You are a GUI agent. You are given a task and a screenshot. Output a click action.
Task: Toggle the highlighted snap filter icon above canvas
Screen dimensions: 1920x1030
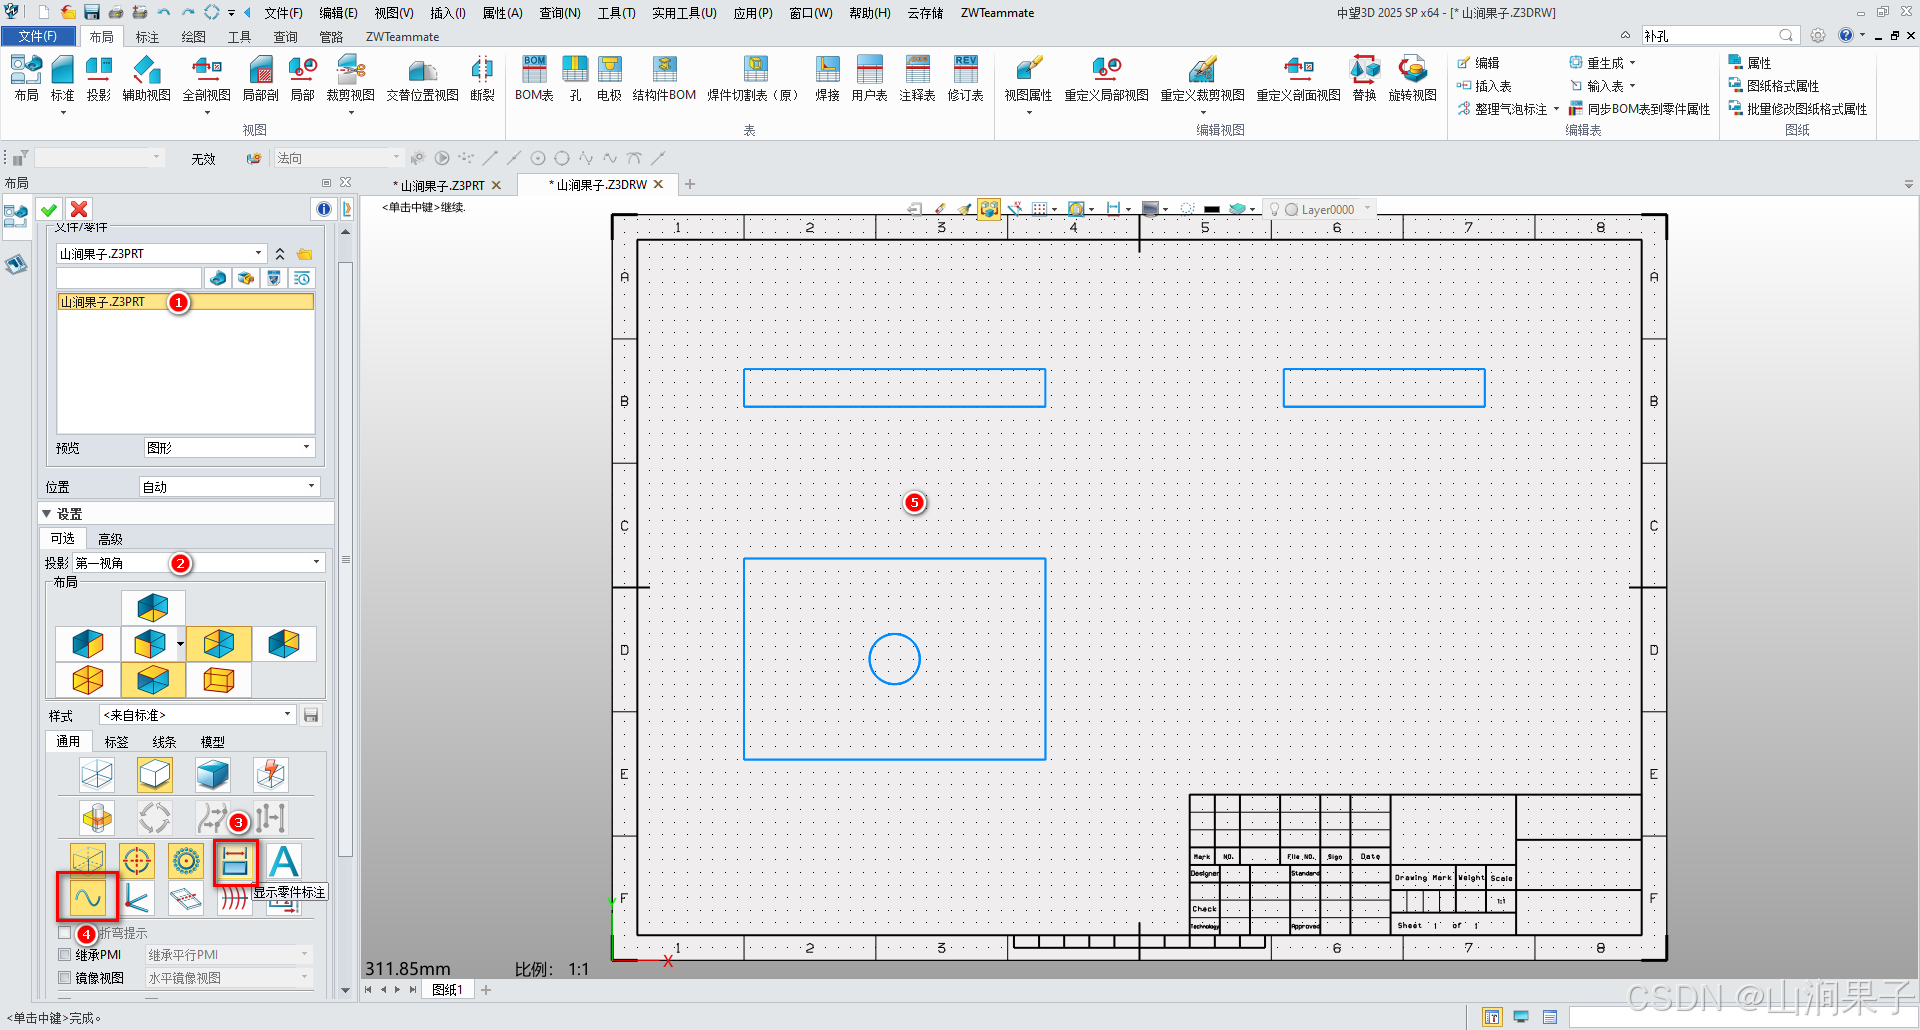tap(989, 209)
